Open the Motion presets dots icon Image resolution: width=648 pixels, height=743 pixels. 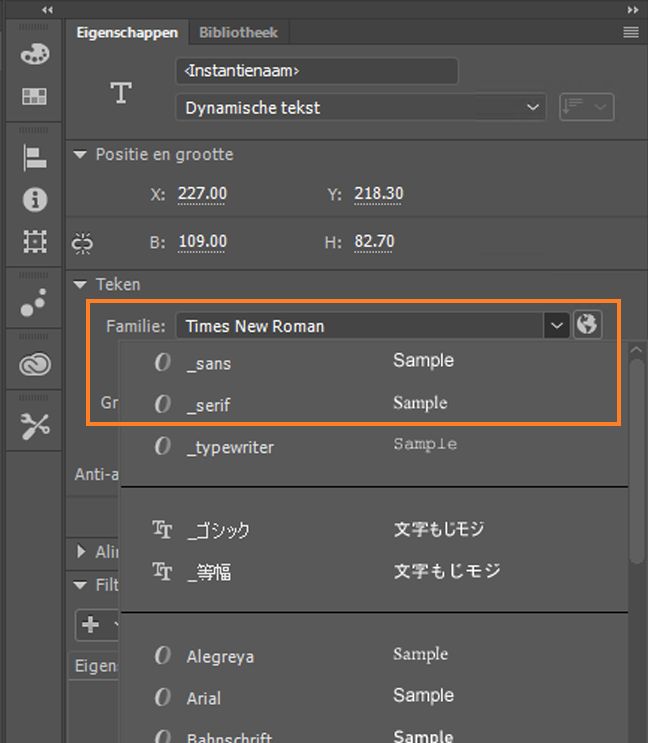coord(34,302)
